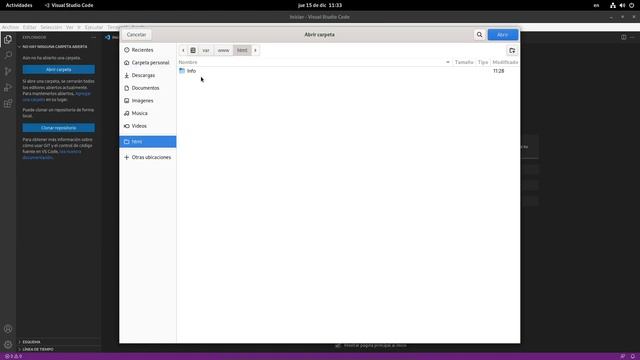Open the Archivo menu
The height and width of the screenshot is (360, 640).
10,27
